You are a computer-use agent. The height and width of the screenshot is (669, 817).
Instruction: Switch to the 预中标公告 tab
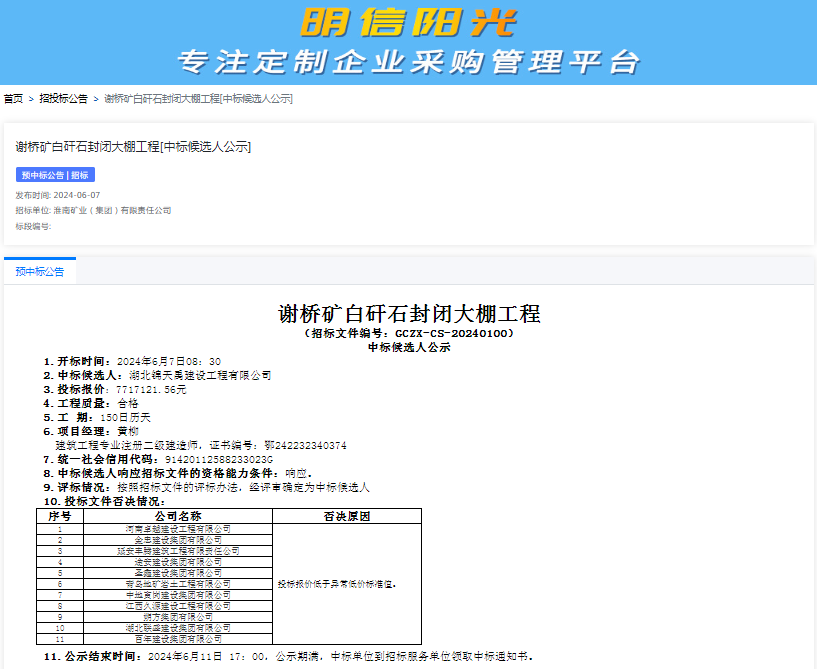coord(42,271)
